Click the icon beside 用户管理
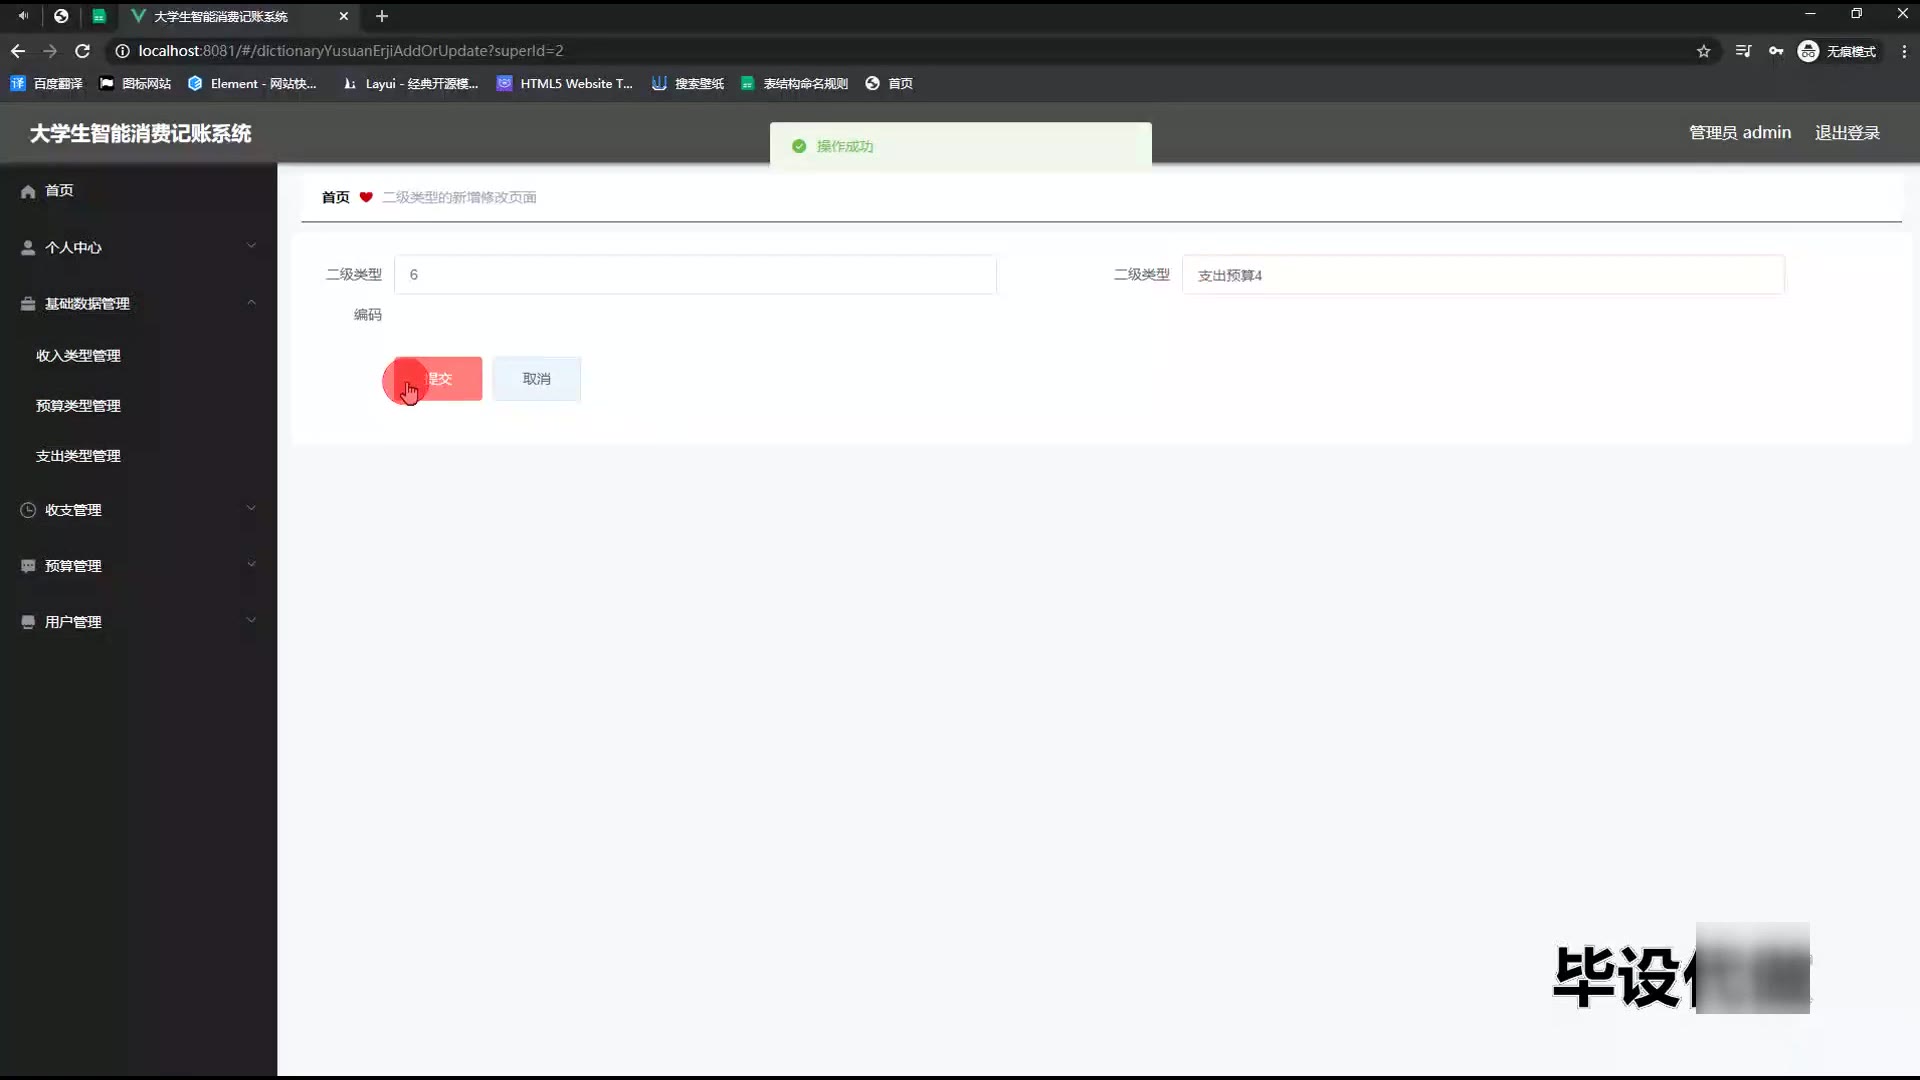 click(28, 622)
